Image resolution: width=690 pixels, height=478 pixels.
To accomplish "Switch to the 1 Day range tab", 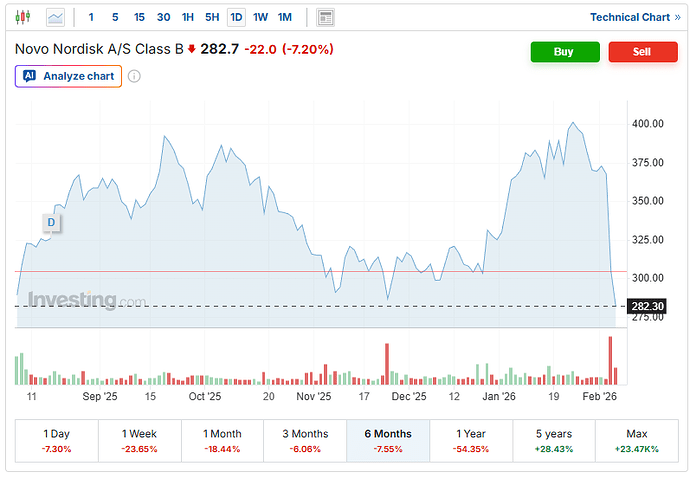I will (57, 441).
